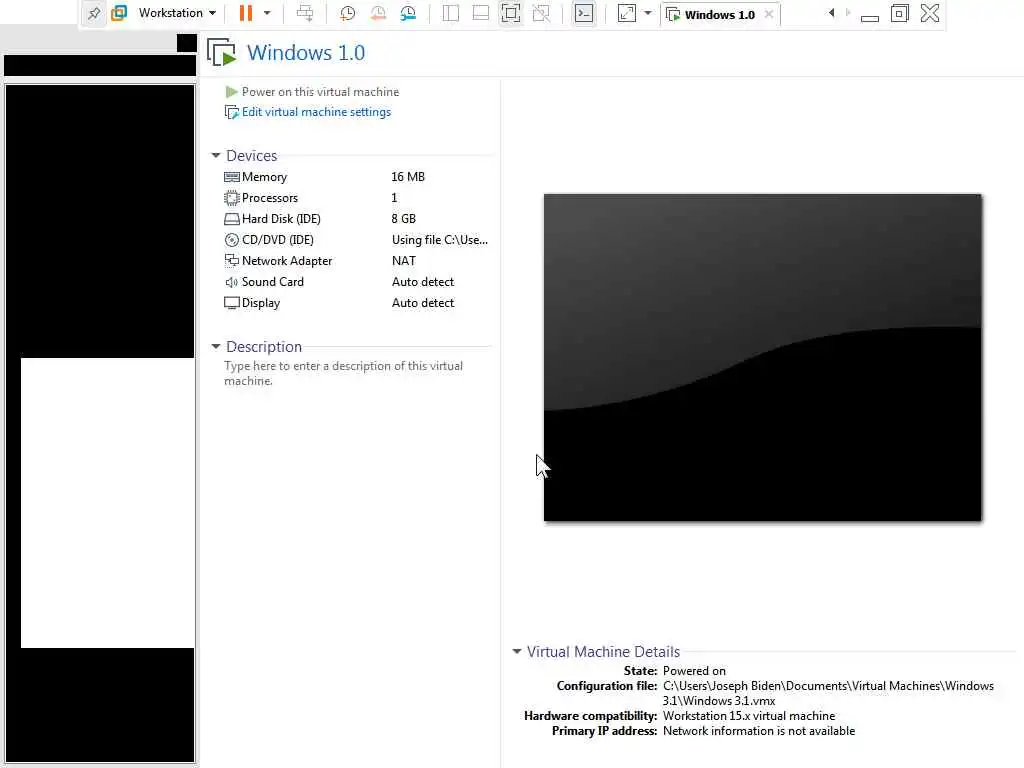Switch to Unity mode
This screenshot has width=1024, height=768.
click(541, 13)
